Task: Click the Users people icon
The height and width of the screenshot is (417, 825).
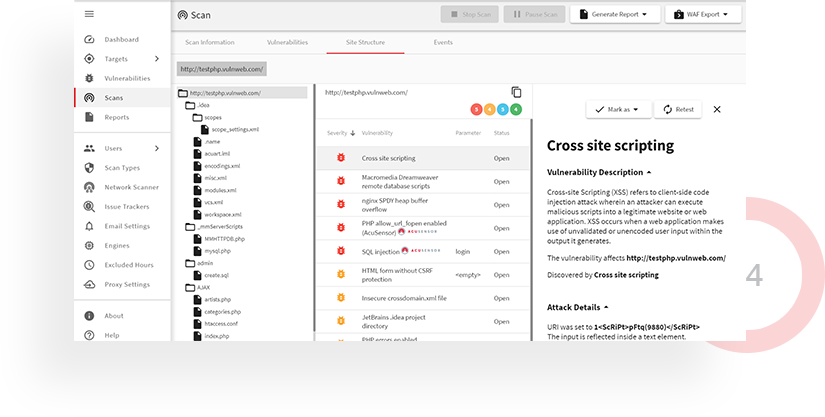Action: point(89,148)
